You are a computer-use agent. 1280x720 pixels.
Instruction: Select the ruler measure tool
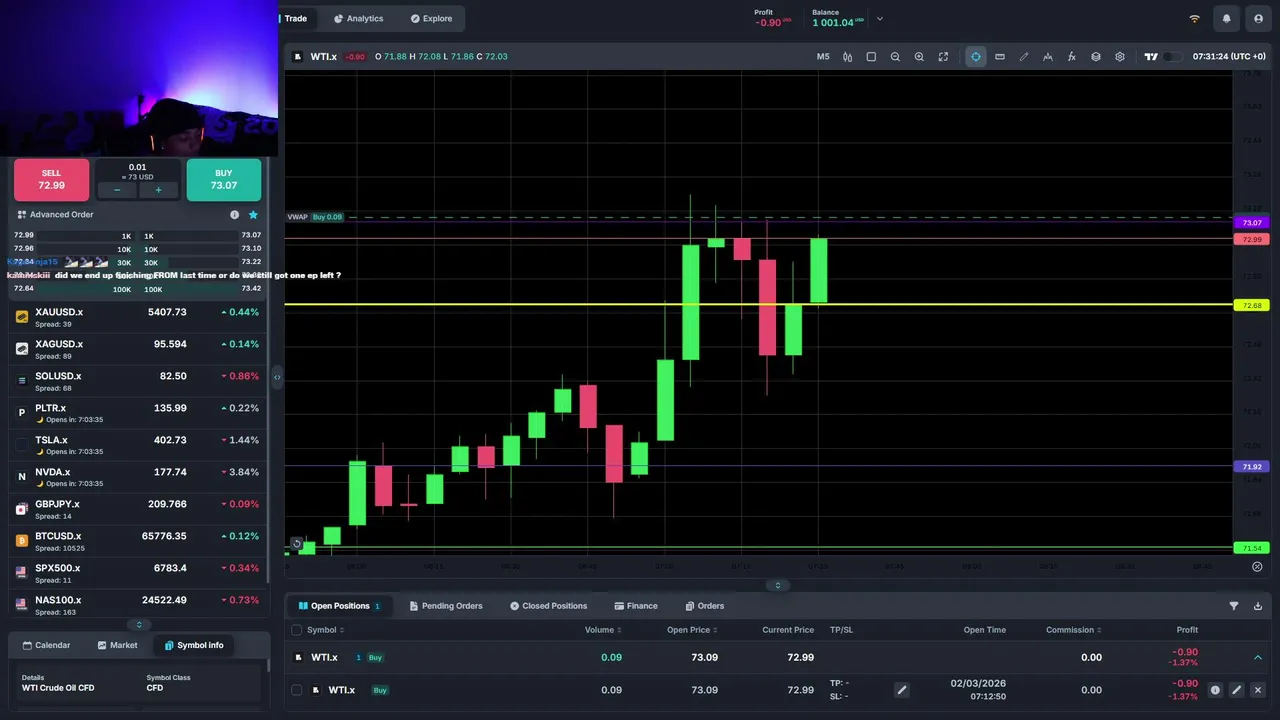point(1000,57)
